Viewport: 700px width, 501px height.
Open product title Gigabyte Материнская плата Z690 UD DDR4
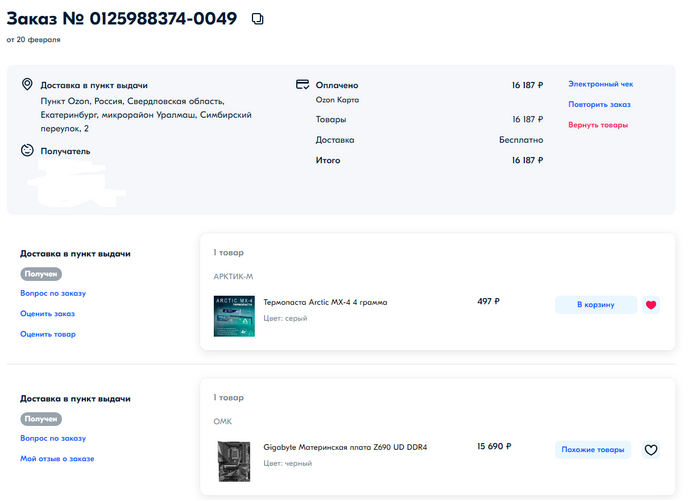coord(345,447)
